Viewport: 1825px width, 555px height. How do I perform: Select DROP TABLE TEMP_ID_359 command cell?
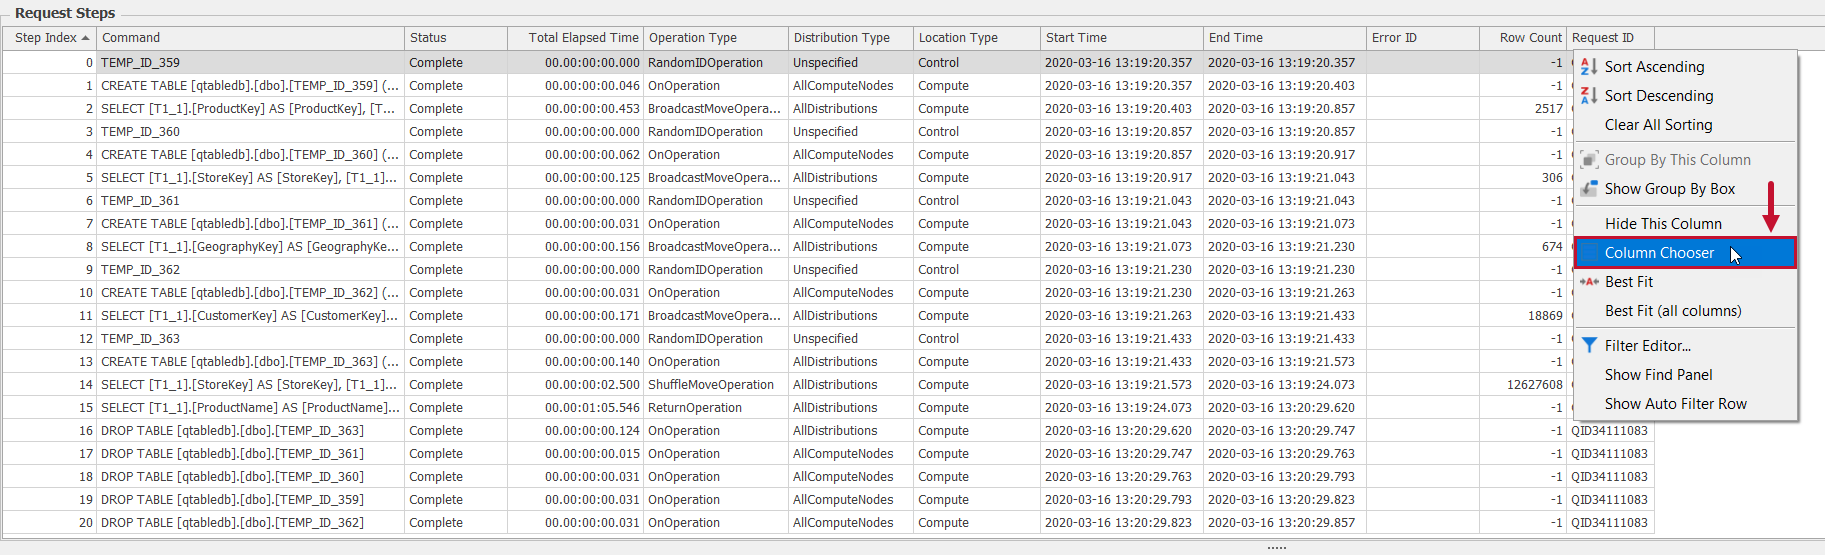(250, 500)
